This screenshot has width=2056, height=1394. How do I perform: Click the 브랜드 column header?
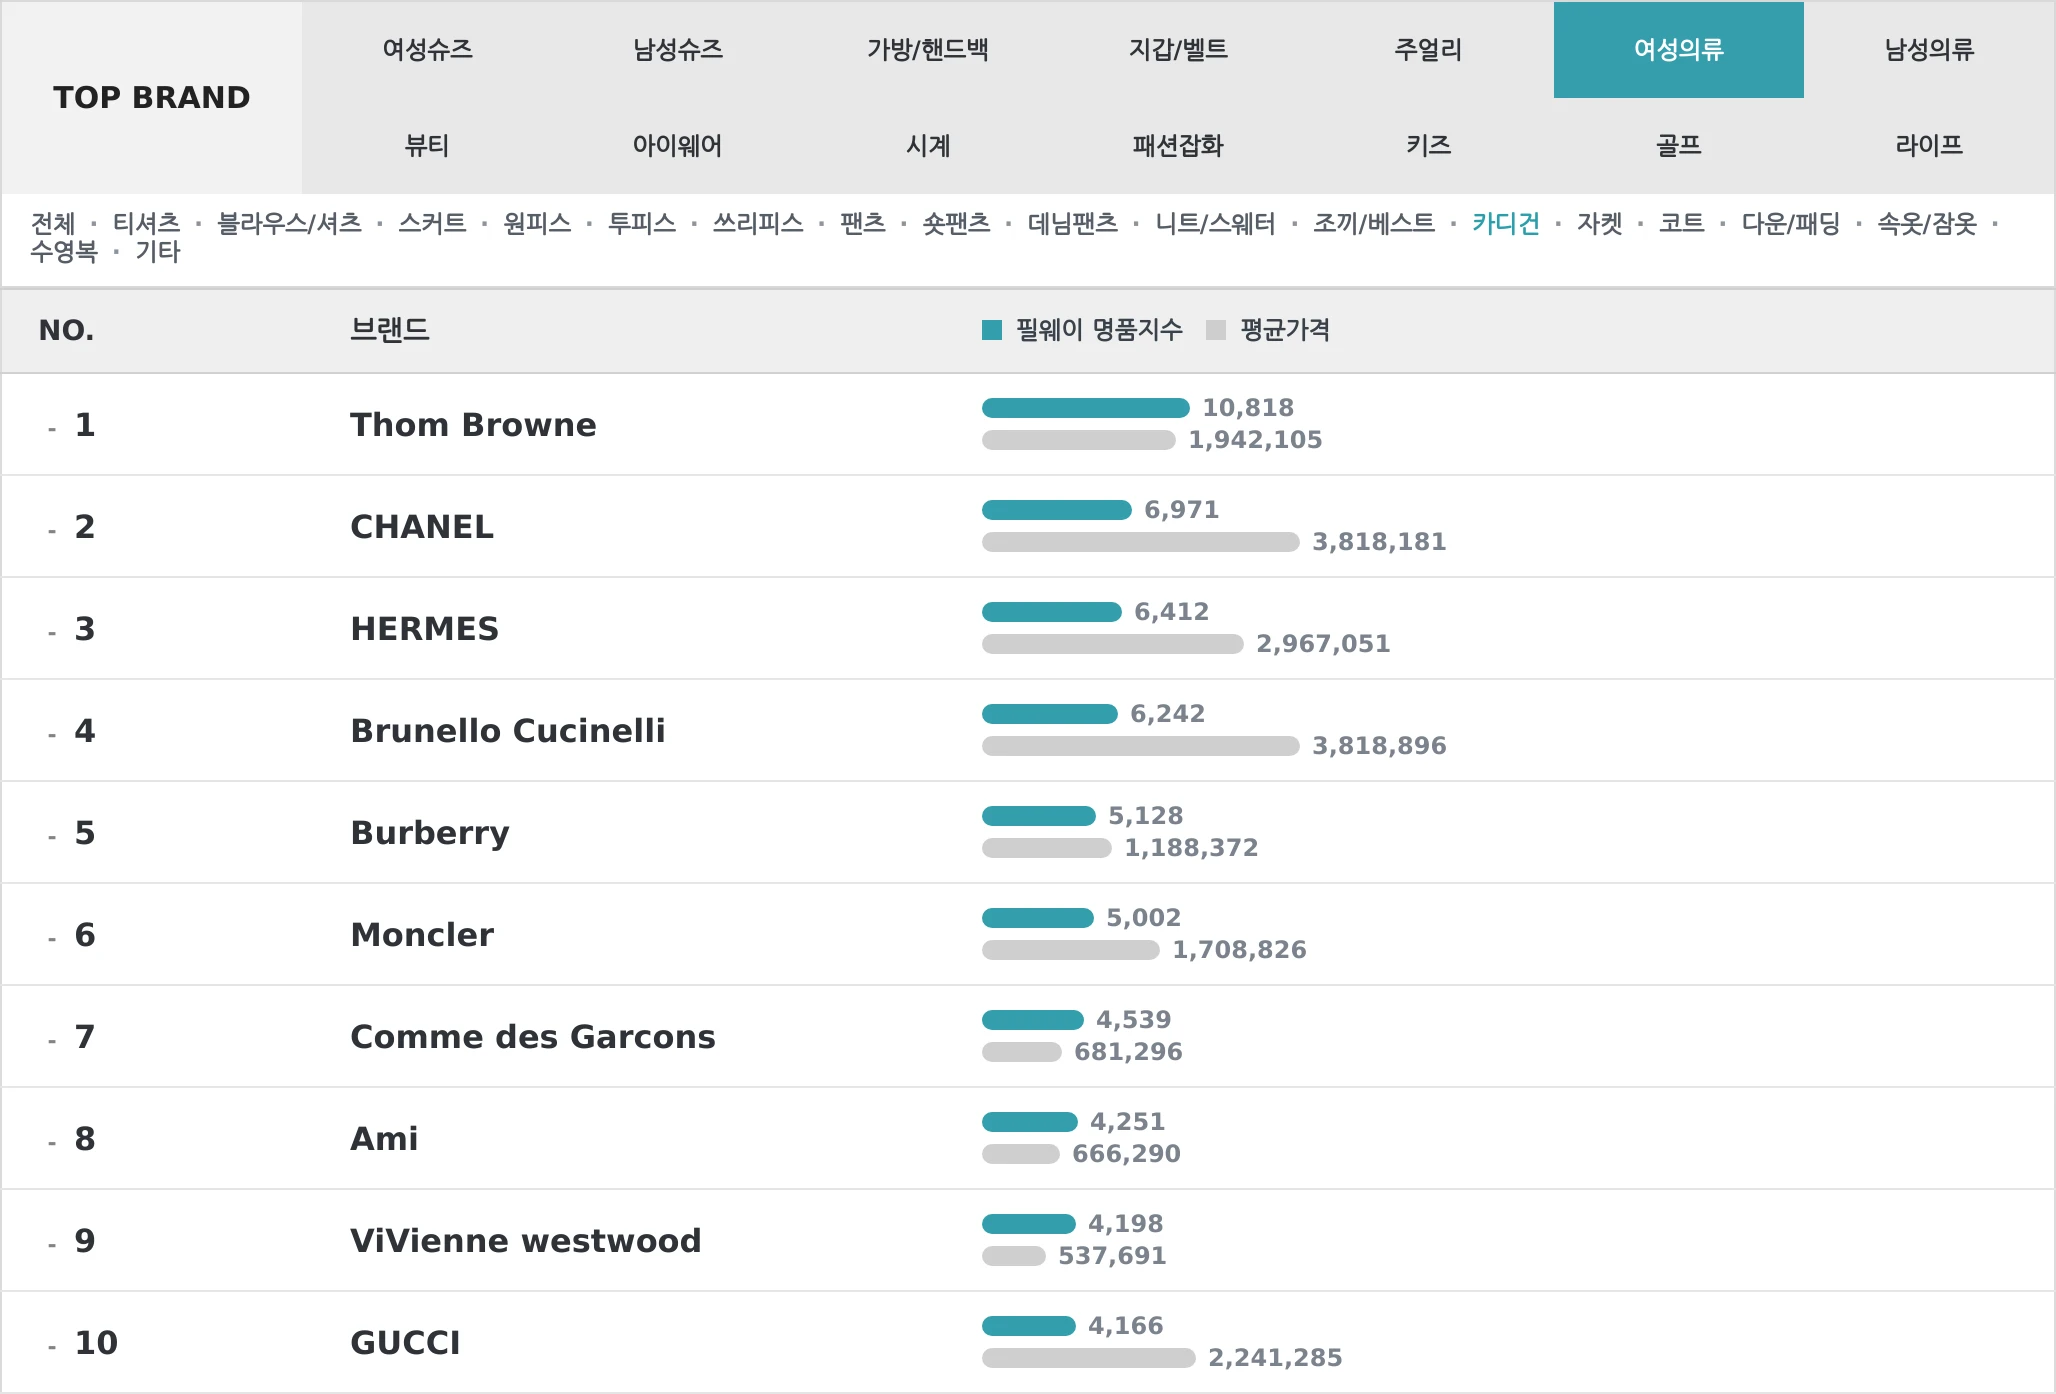(390, 330)
